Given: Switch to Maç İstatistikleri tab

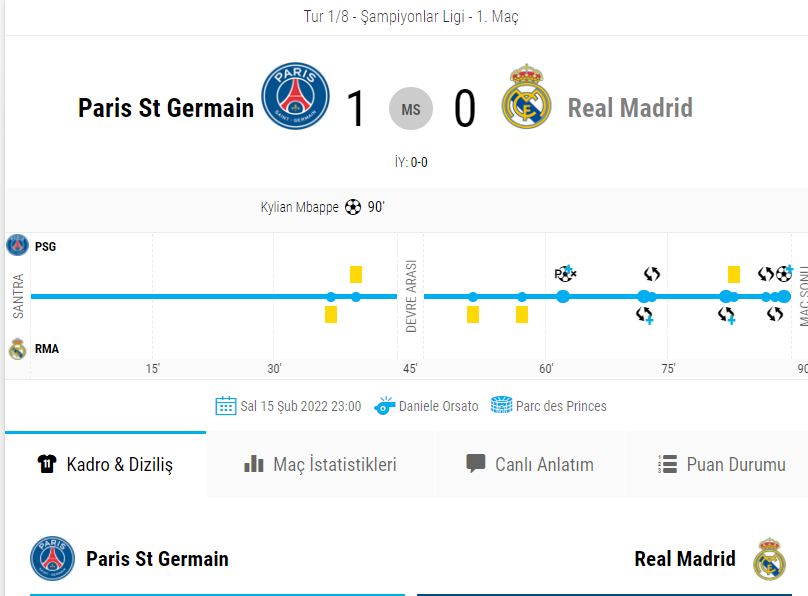Looking at the screenshot, I should (x=321, y=465).
